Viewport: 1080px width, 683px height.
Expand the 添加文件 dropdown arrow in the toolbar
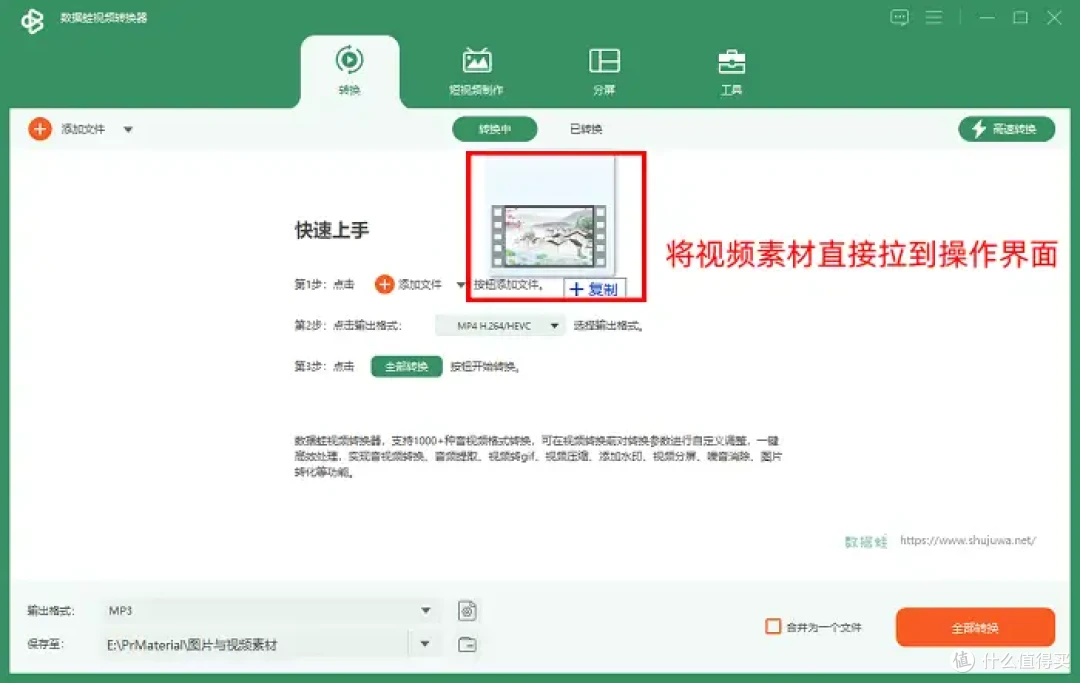tap(128, 129)
